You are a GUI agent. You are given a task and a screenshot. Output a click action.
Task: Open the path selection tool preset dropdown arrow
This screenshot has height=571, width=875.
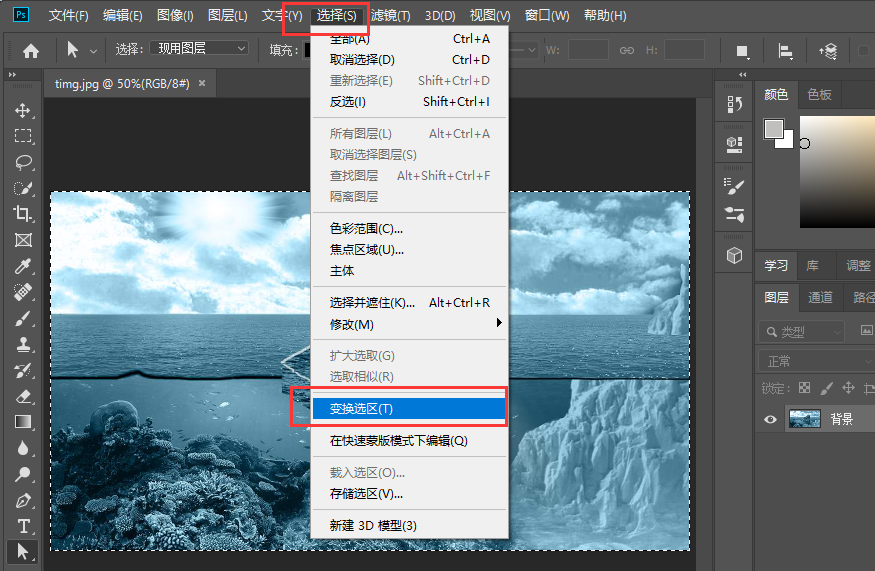point(93,51)
